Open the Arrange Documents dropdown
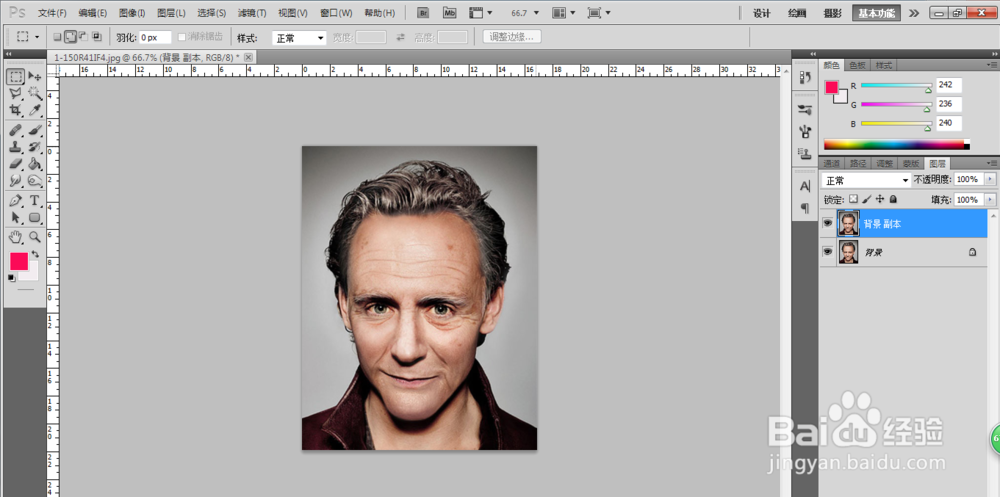1000x497 pixels. (563, 13)
